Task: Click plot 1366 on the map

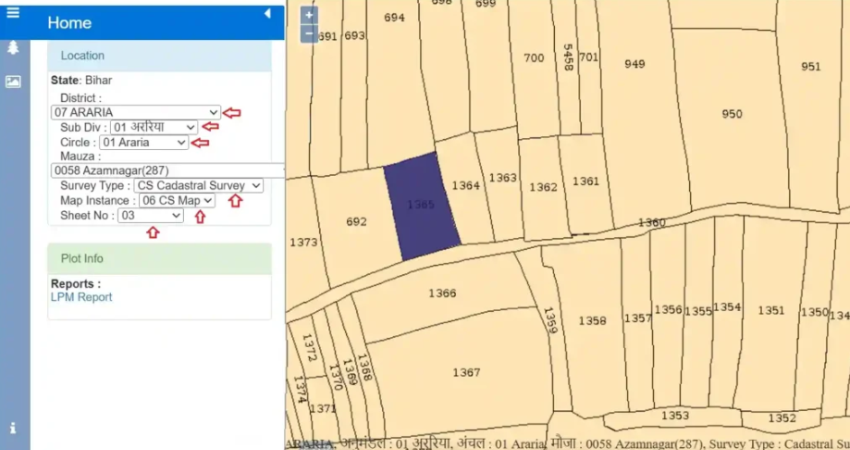Action: [x=441, y=293]
